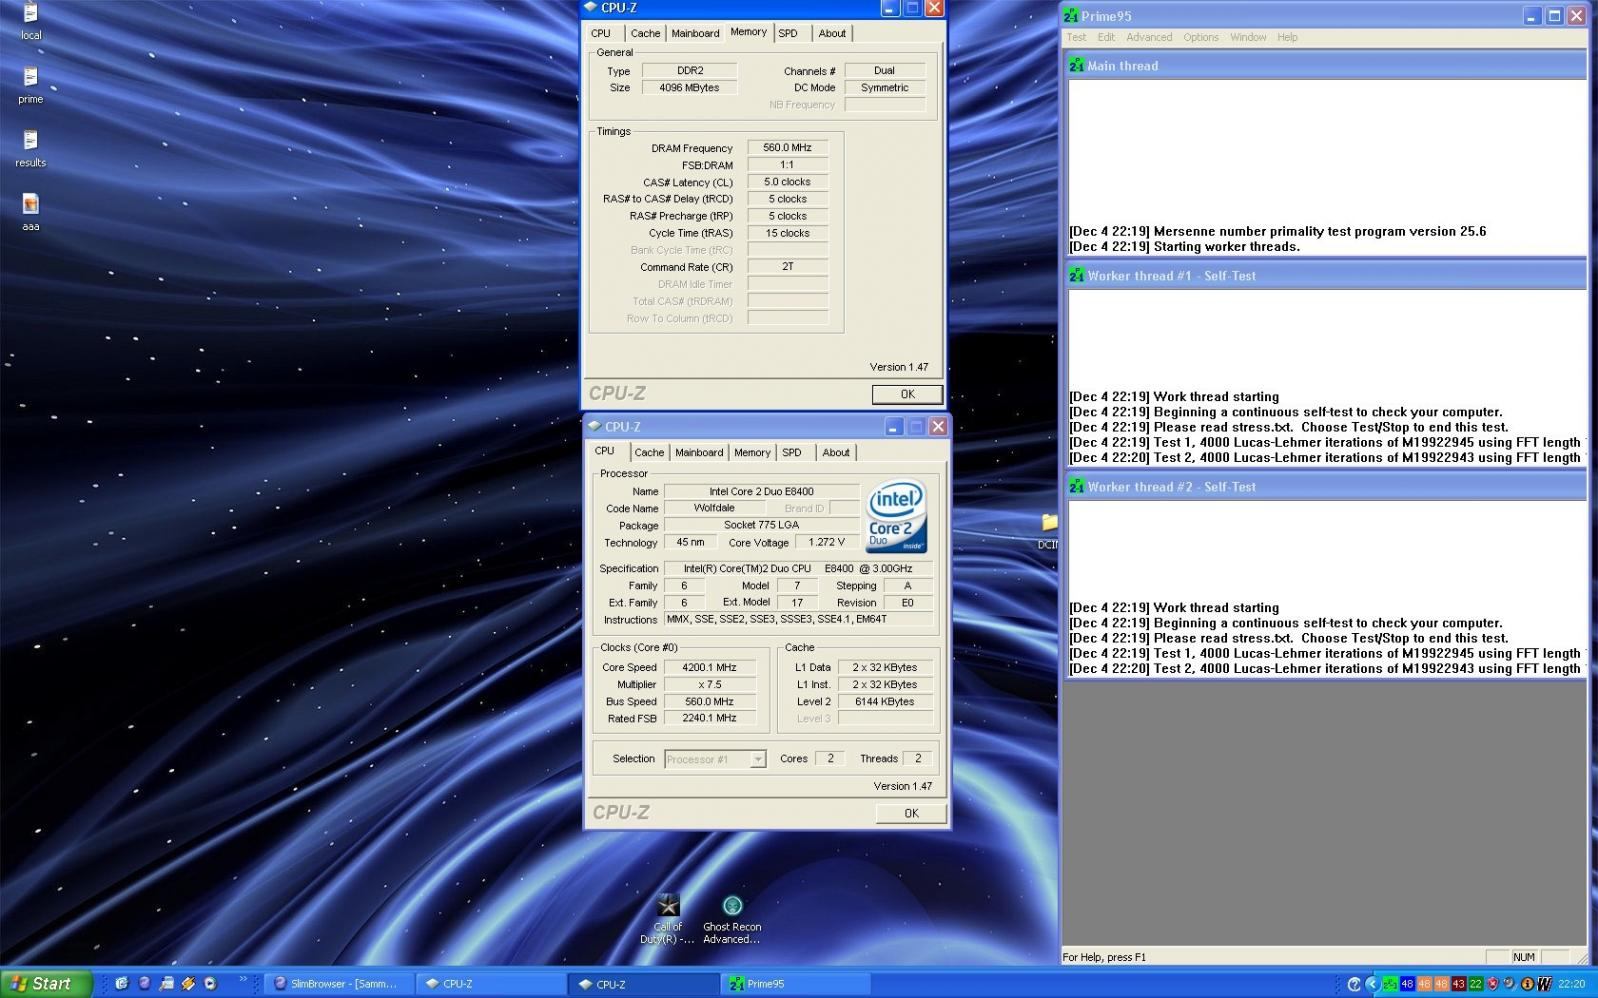Open the Edit menu in Prime95
Screen dimensions: 1598x998
1106,37
